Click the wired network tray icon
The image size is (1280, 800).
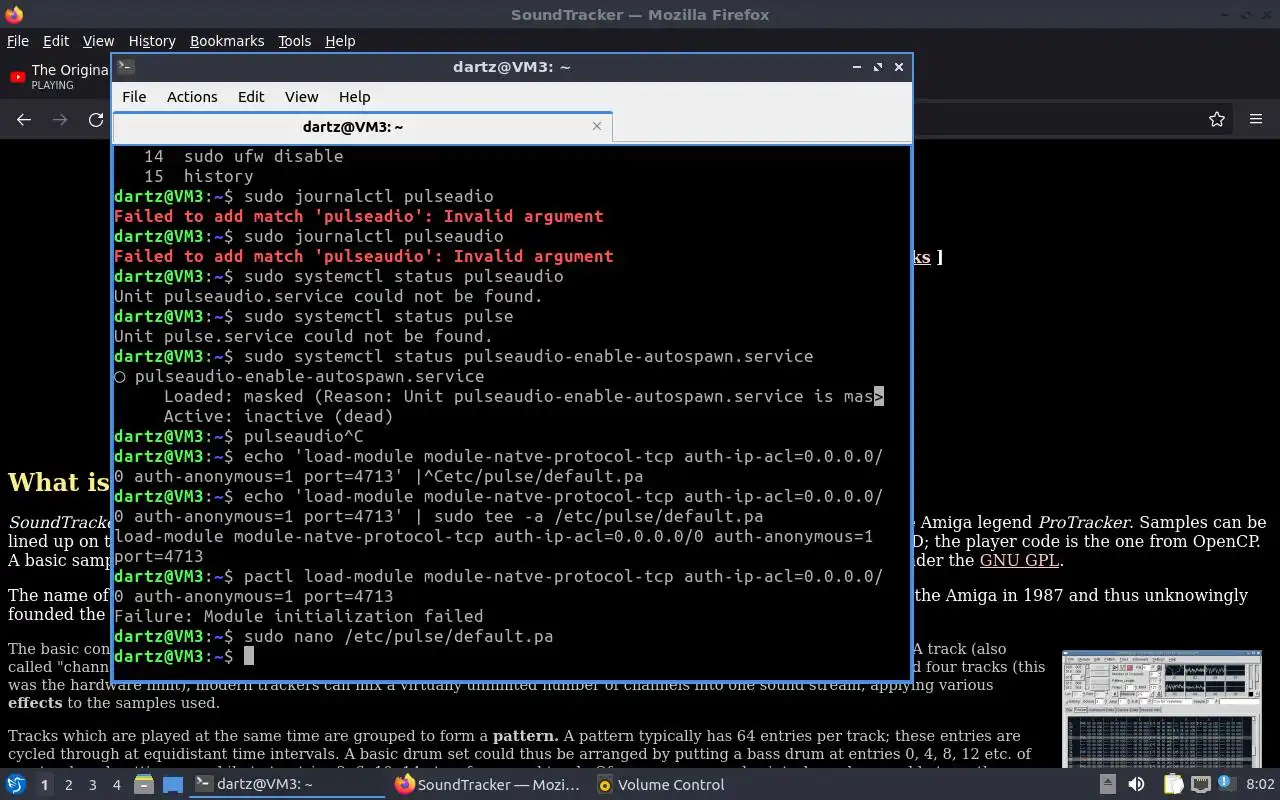1200,785
